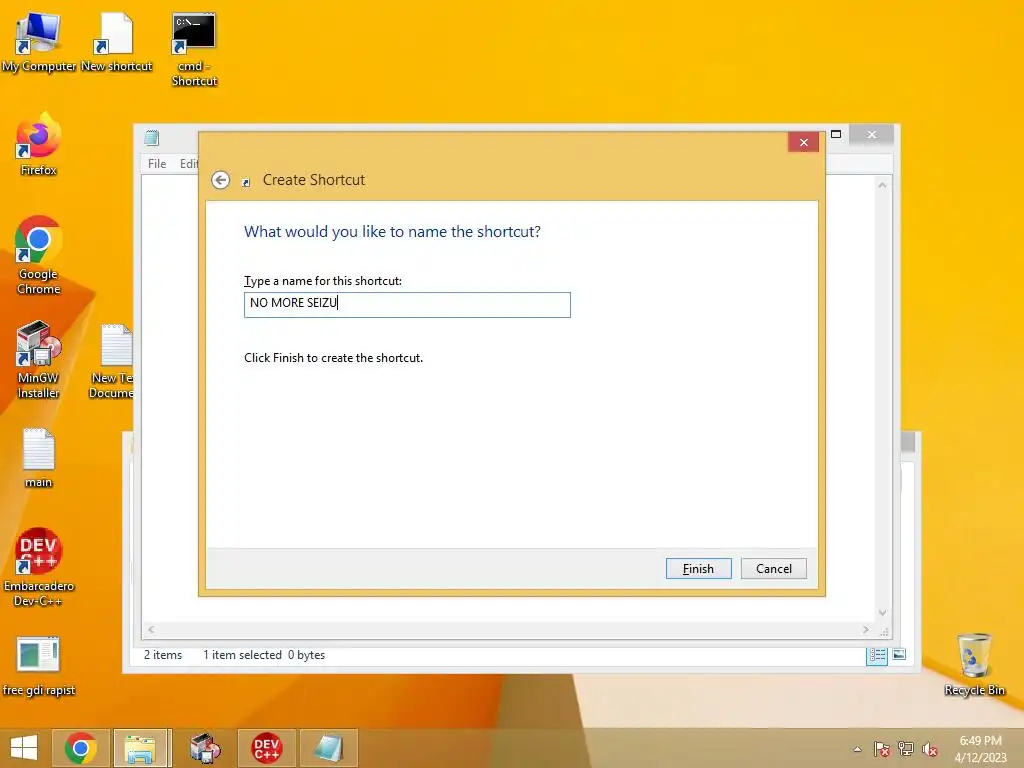Select the main file desktop icon
This screenshot has width=1024, height=768.
coord(39,457)
